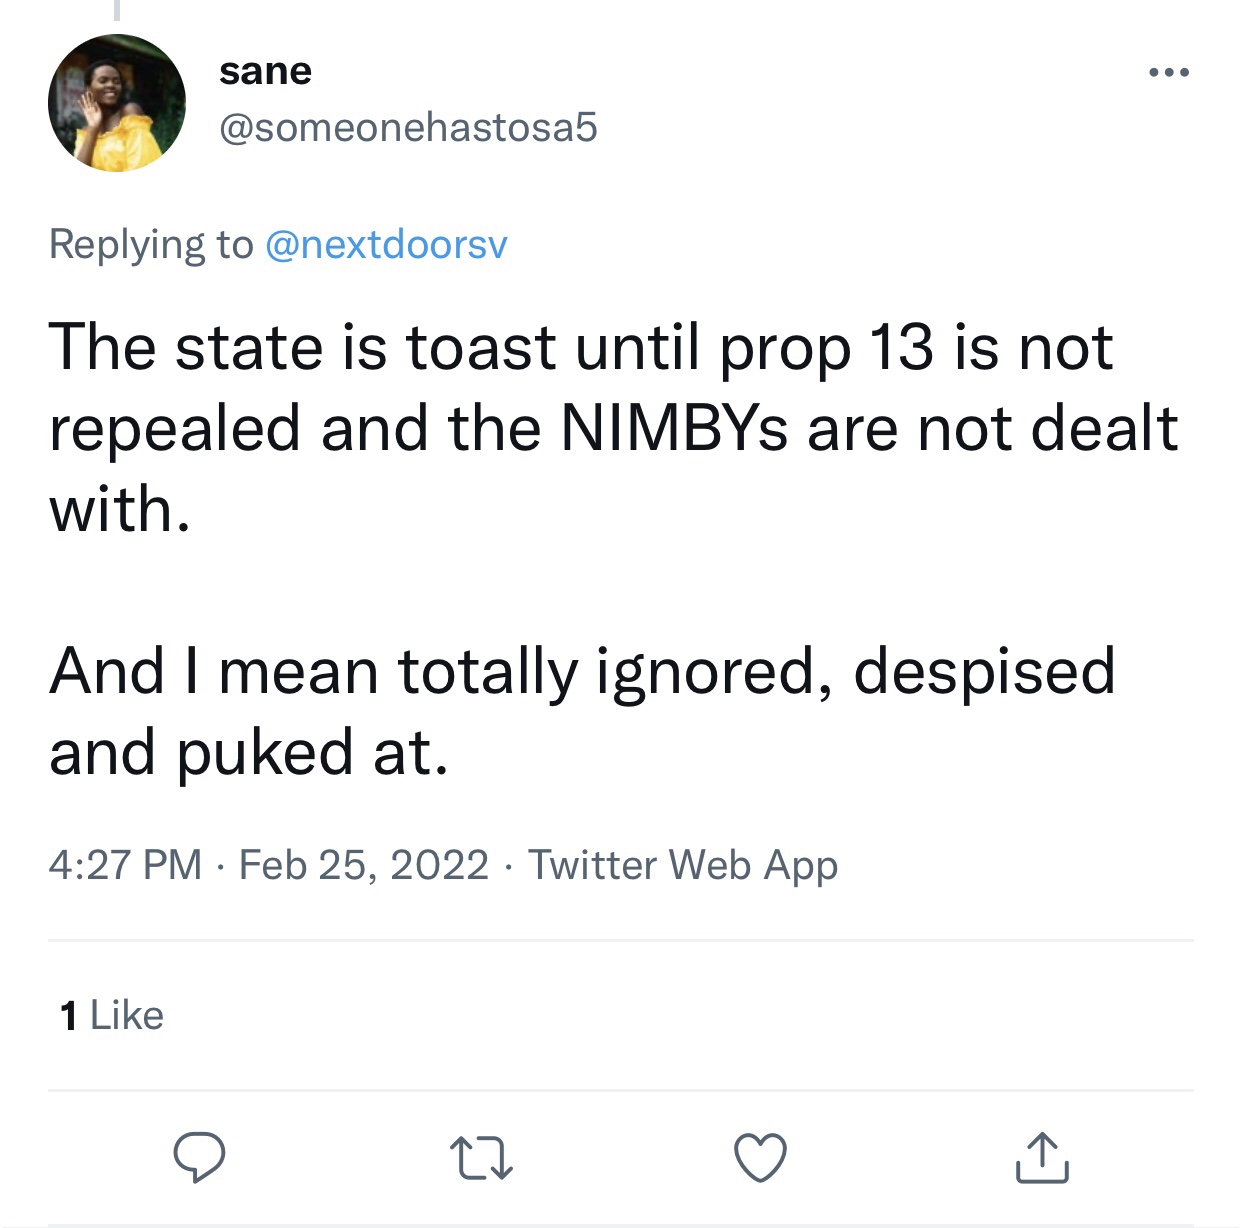Click the "1 Like" count
Viewport: 1242px width, 1228px height.
112,1015
